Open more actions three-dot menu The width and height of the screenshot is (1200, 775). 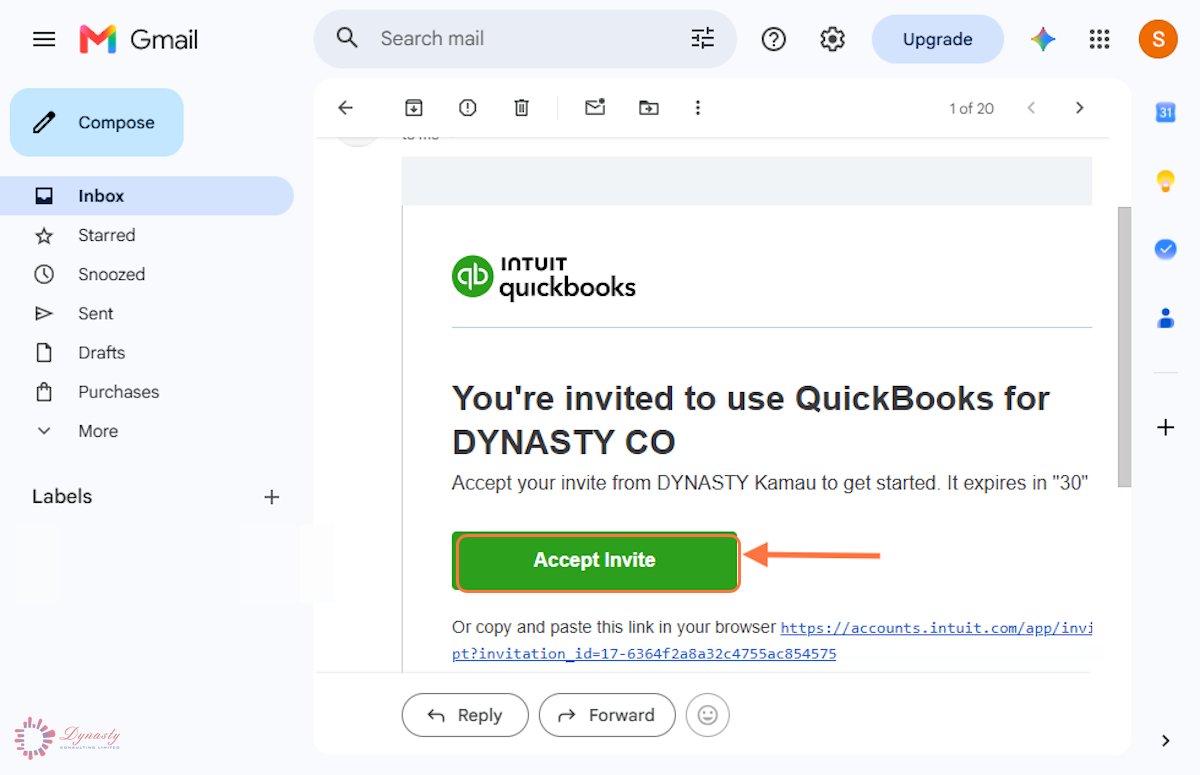tap(698, 108)
